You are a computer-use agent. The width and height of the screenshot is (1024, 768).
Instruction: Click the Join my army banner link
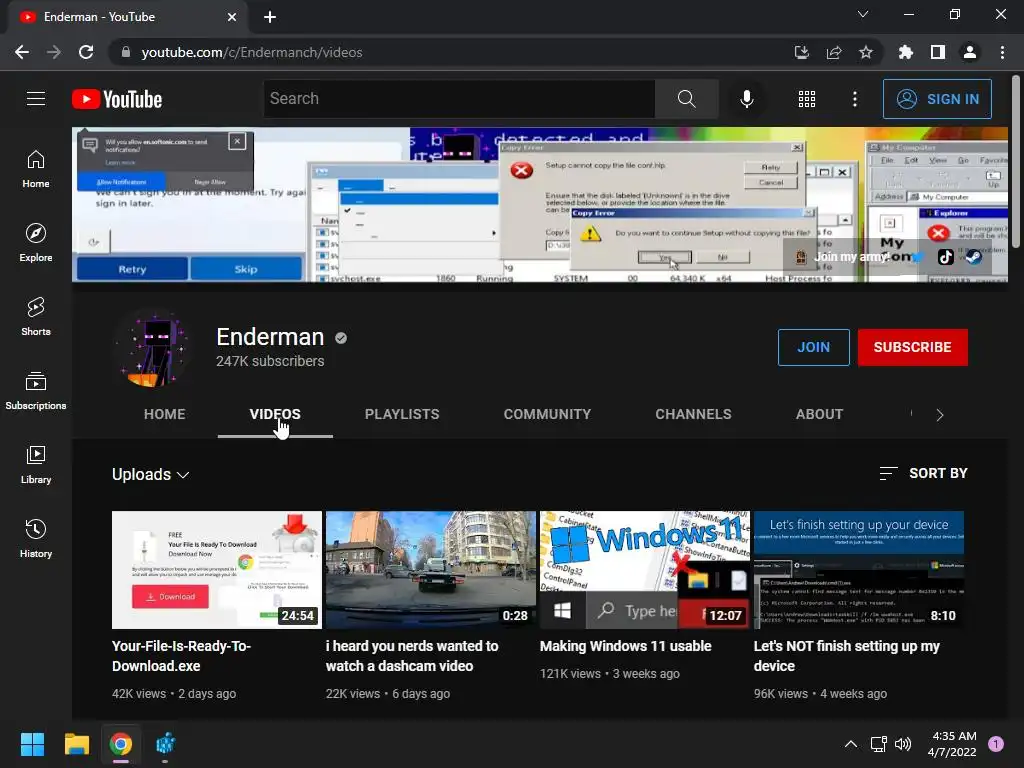[x=851, y=257]
